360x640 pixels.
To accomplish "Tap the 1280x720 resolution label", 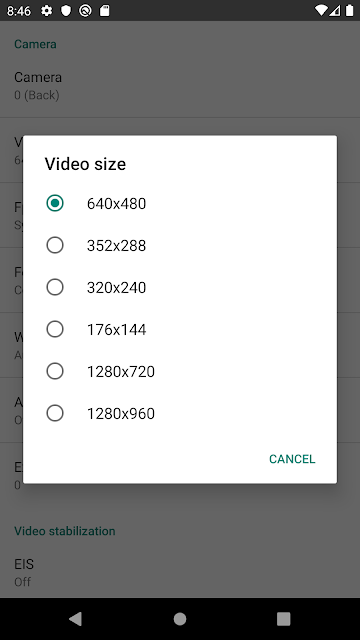I will tap(121, 371).
